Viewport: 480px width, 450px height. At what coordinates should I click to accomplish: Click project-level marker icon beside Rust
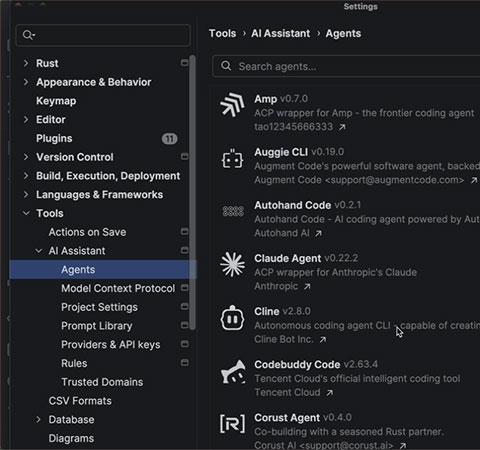(x=184, y=63)
